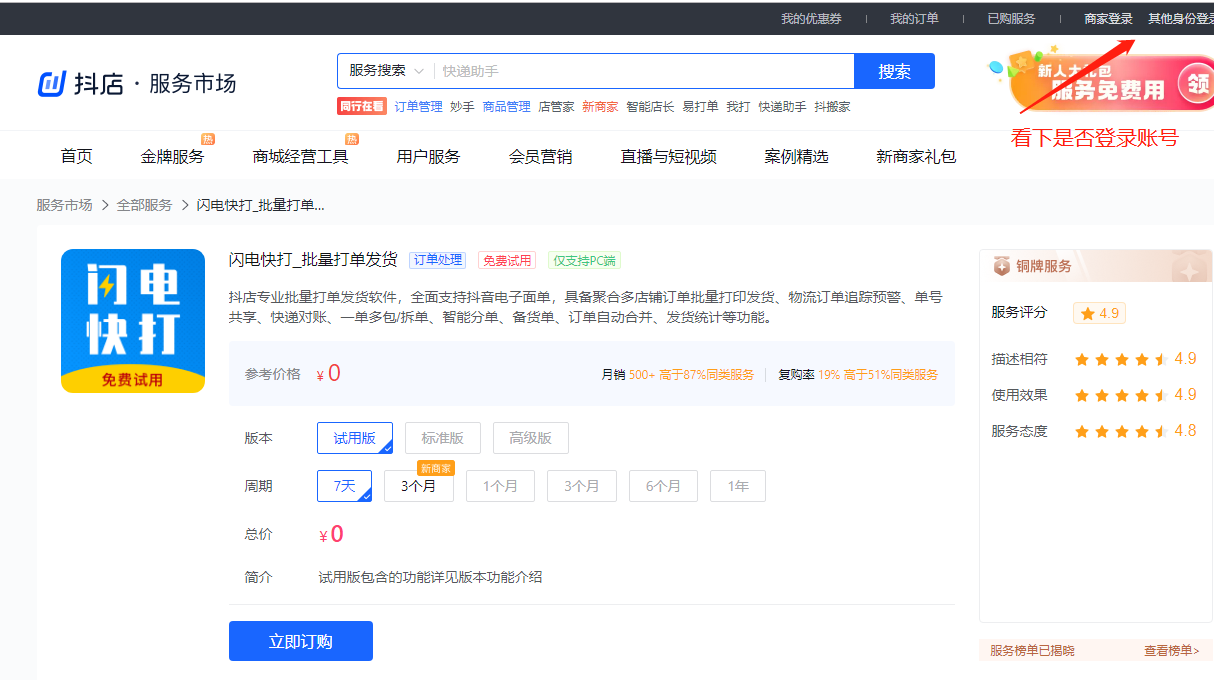Select the 1年 period option
Viewport: 1214px width, 680px height.
738,486
